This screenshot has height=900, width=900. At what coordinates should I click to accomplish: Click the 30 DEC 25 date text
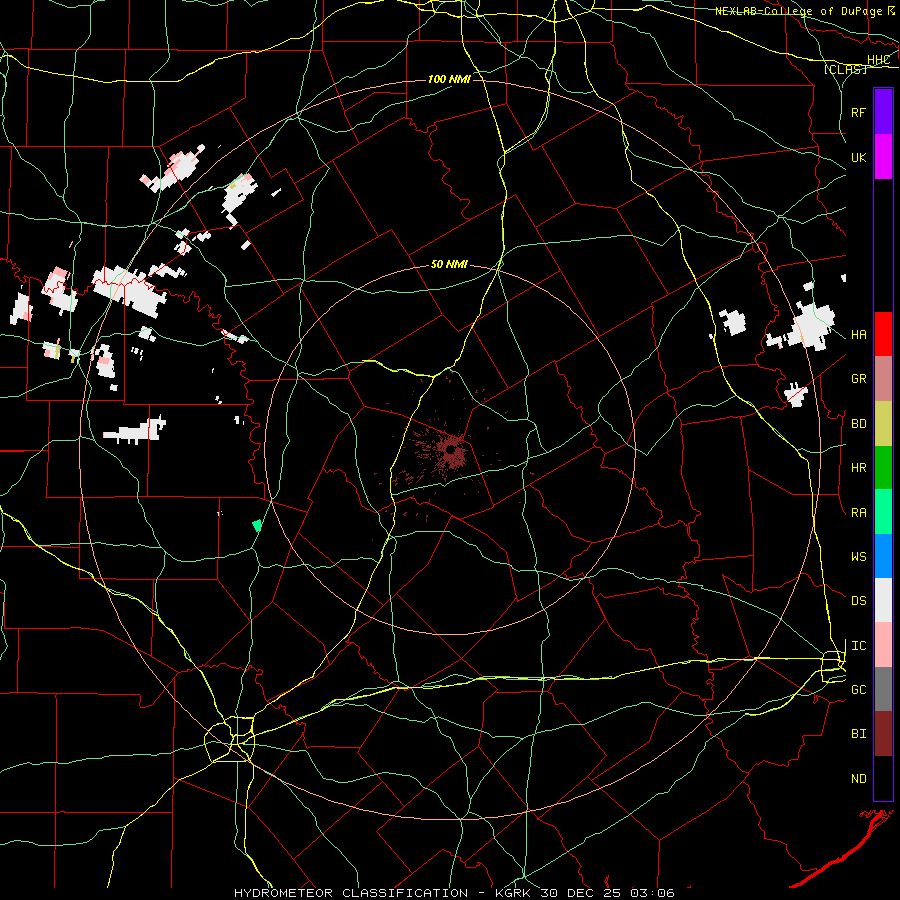pos(580,893)
